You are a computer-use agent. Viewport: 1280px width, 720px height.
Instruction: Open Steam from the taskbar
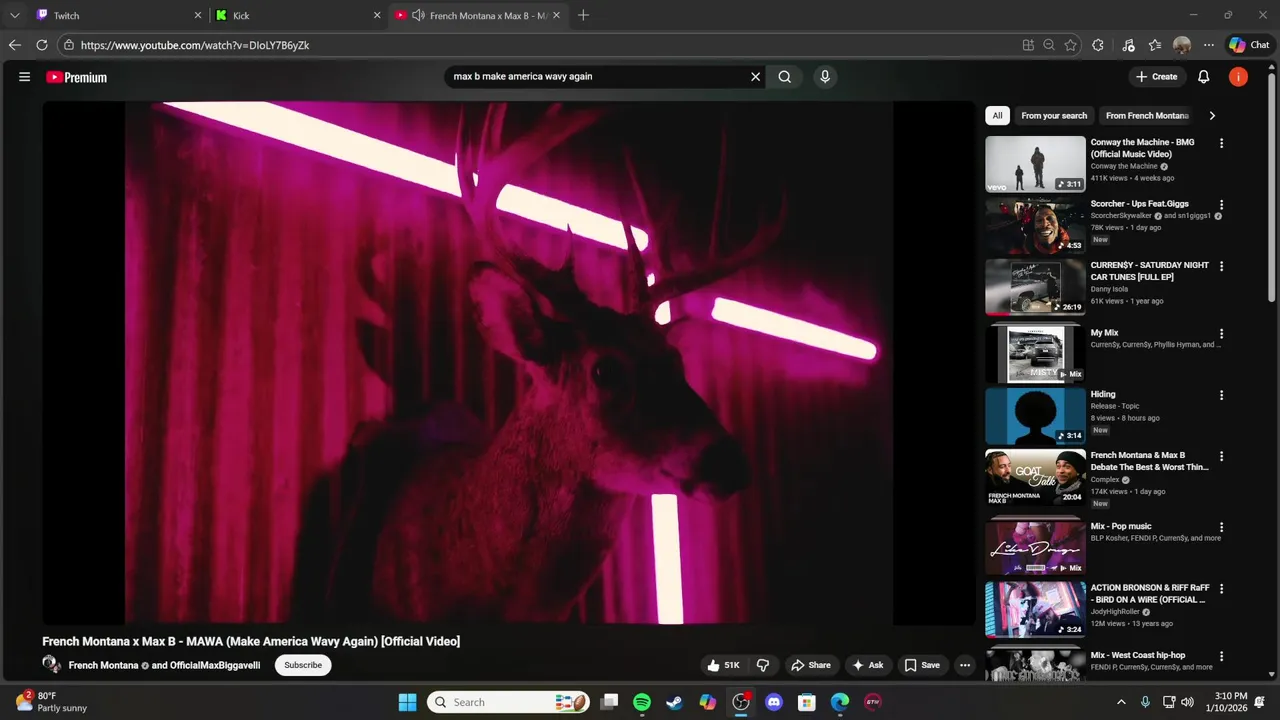[675, 702]
